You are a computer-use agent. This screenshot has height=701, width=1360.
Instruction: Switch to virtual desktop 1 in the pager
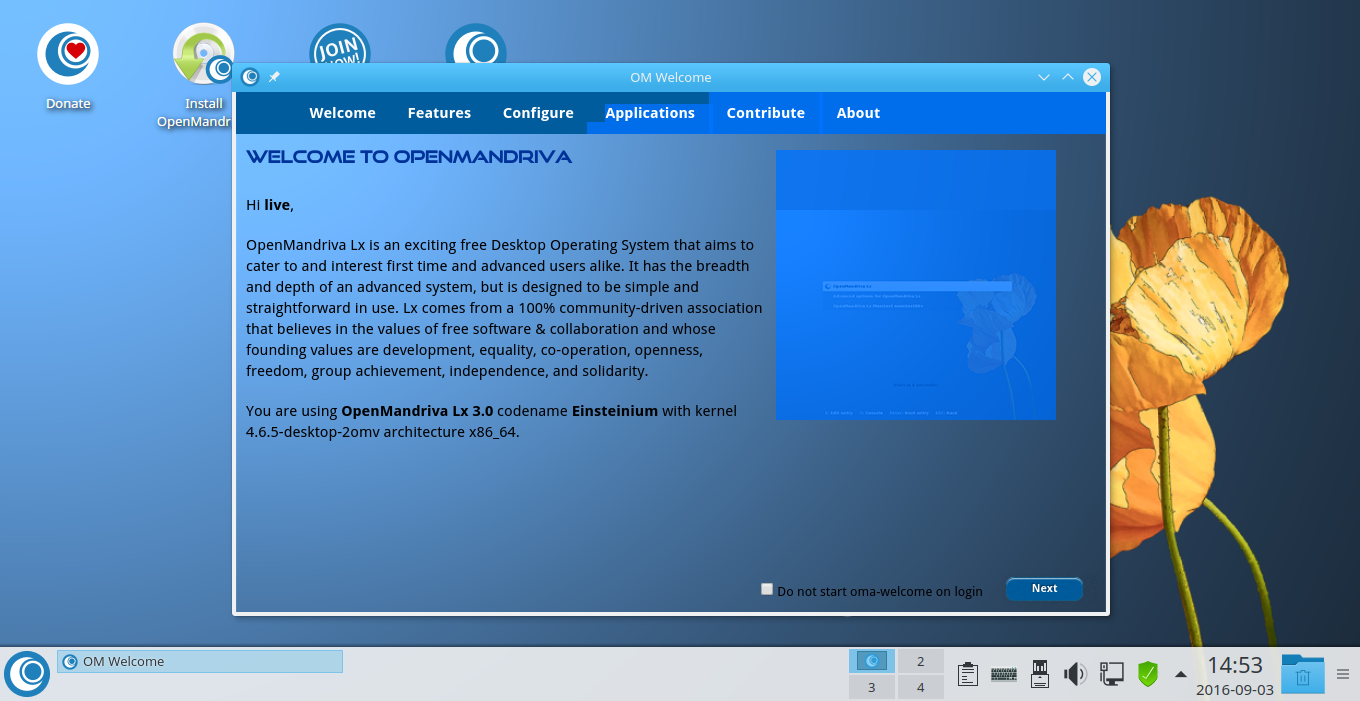[872, 661]
